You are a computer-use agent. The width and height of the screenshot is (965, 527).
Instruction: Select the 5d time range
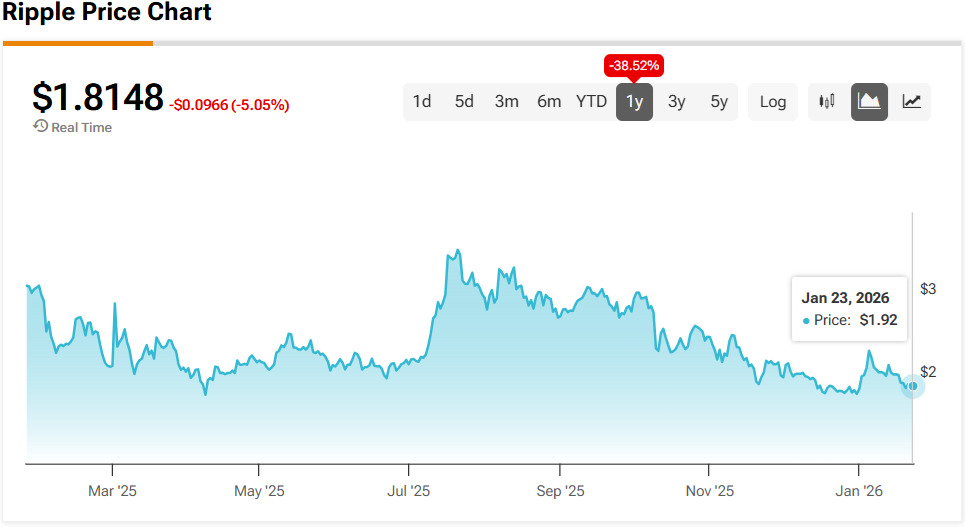(x=464, y=102)
